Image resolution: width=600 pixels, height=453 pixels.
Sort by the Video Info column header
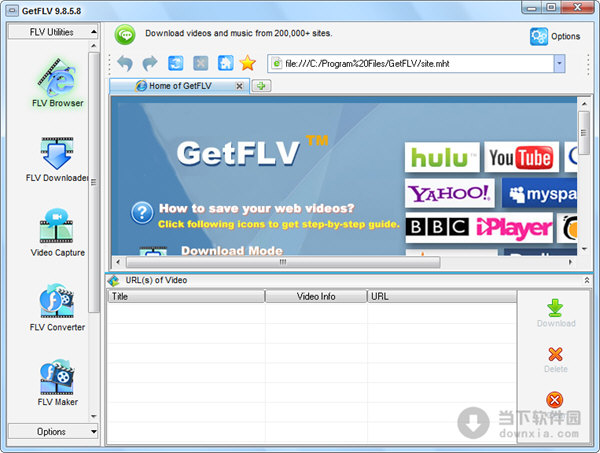pos(316,296)
